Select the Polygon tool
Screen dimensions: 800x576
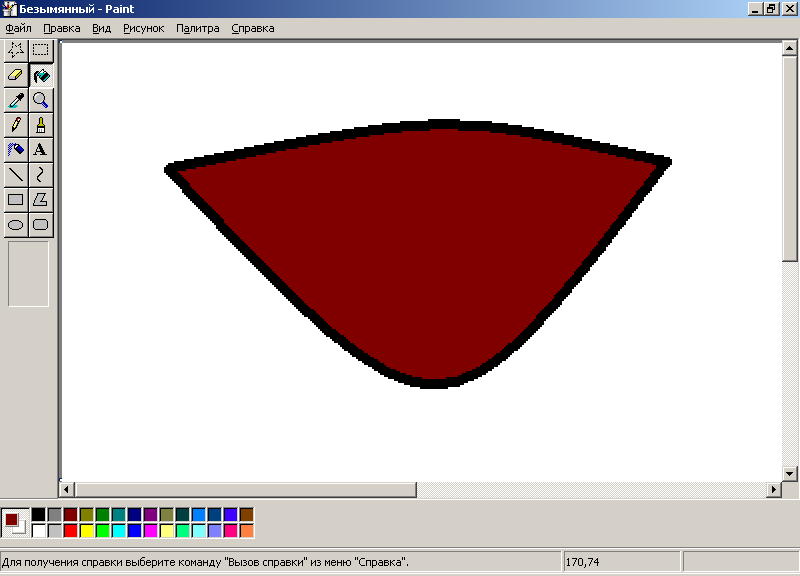point(41,199)
